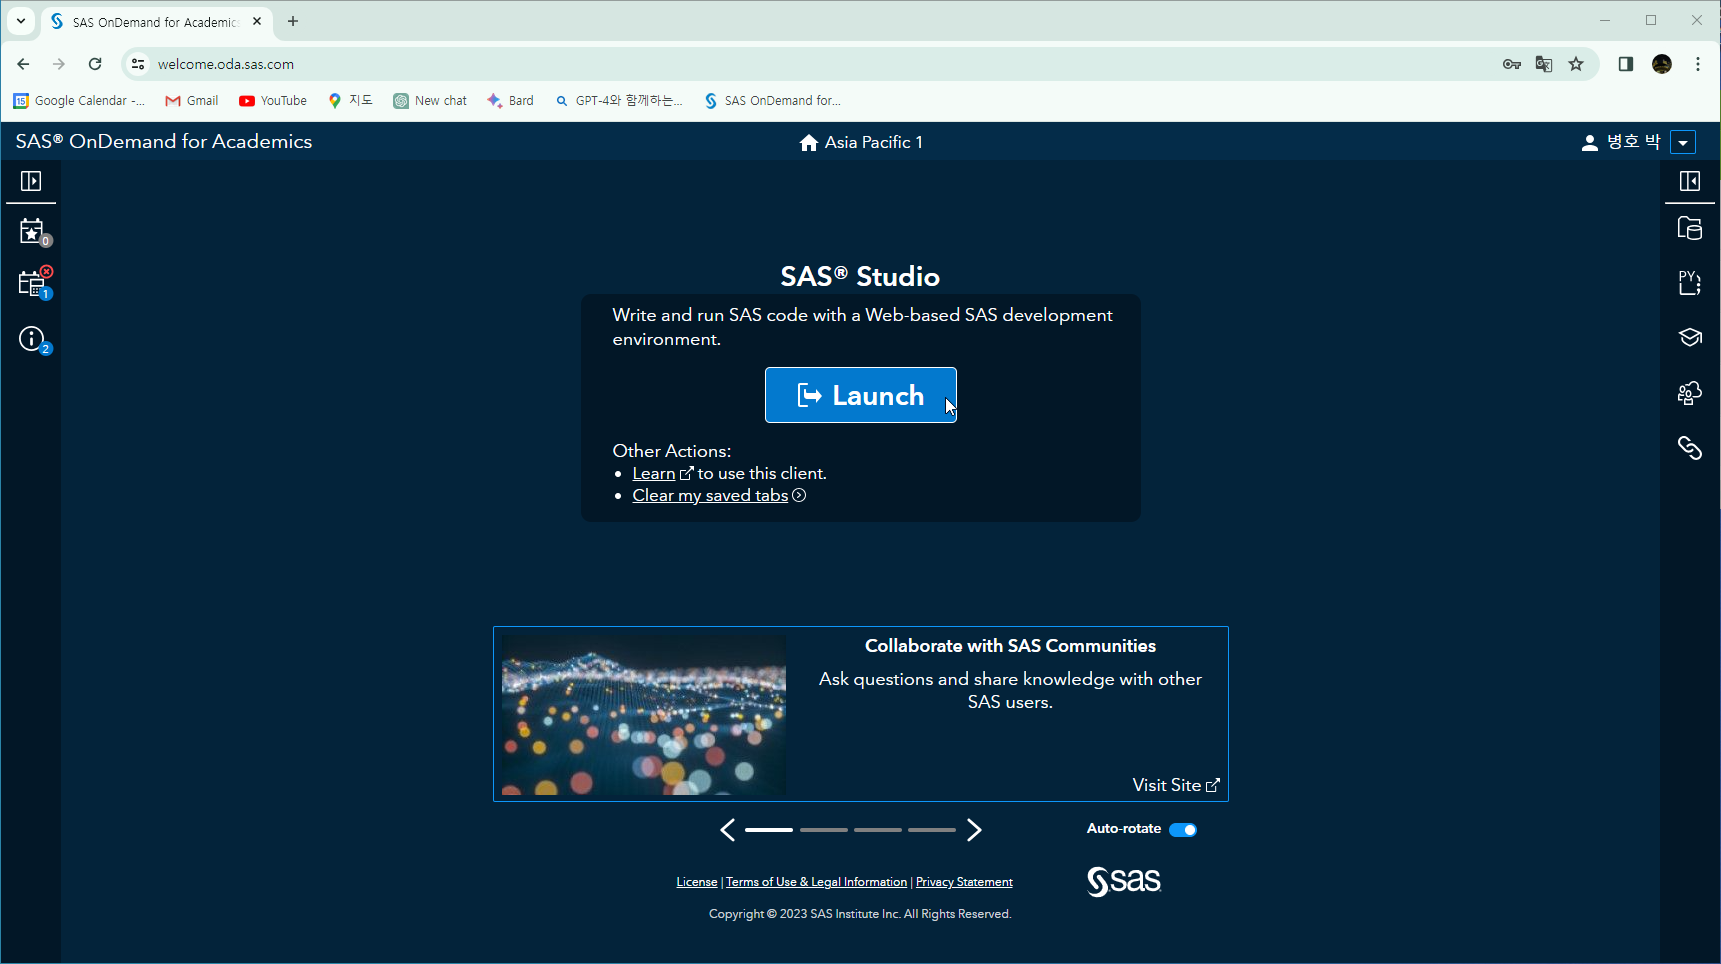Open SAS OnDemand for... bookmark
This screenshot has height=964, width=1721.
pyautogui.click(x=772, y=100)
